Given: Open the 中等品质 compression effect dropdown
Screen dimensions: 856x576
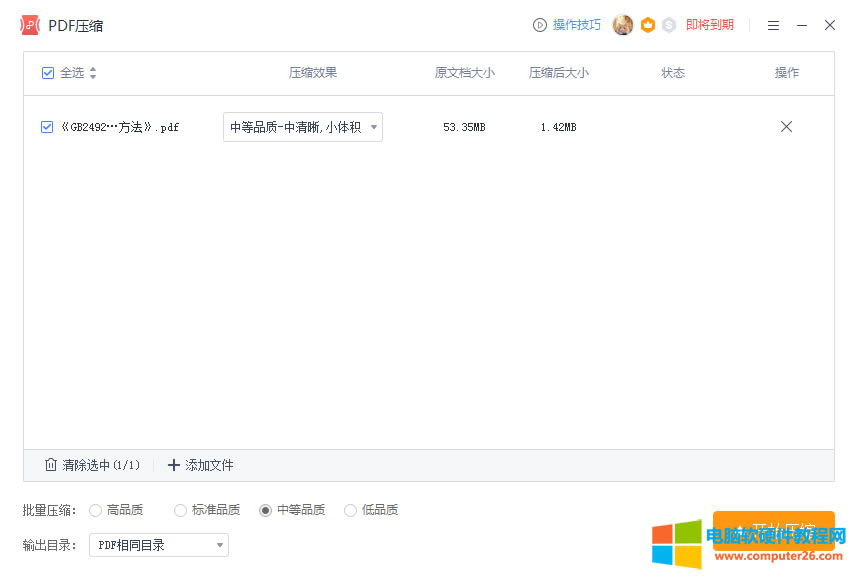Looking at the screenshot, I should (x=302, y=127).
